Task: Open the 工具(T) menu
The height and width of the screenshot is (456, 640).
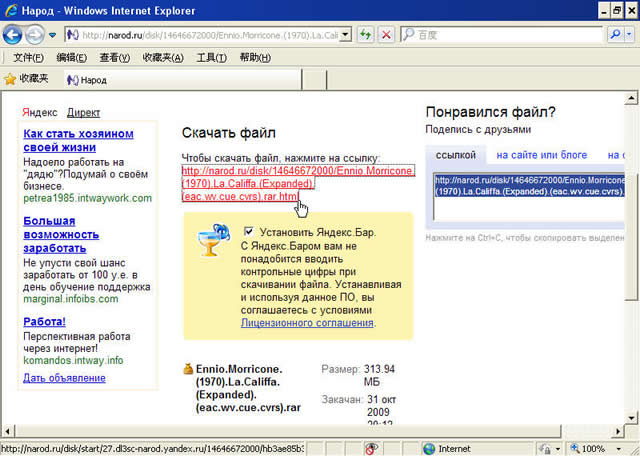Action: (x=211, y=58)
